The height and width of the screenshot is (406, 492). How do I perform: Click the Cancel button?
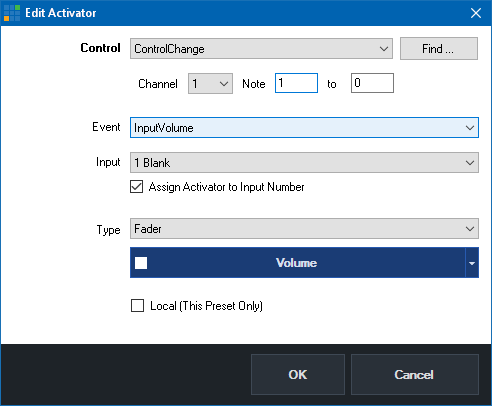pyautogui.click(x=415, y=374)
